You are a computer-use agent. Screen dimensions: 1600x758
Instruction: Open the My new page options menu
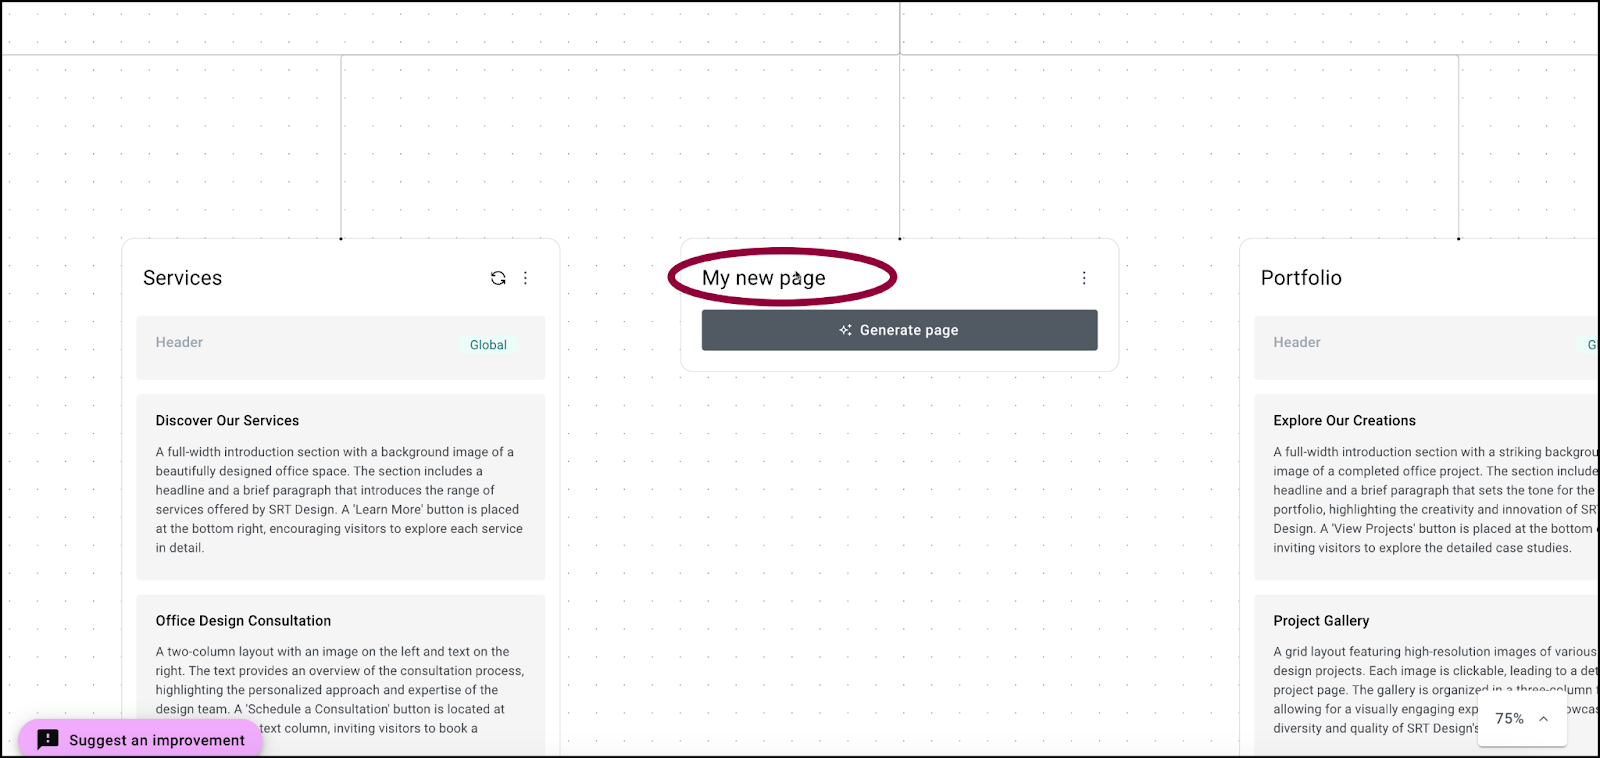coord(1084,278)
